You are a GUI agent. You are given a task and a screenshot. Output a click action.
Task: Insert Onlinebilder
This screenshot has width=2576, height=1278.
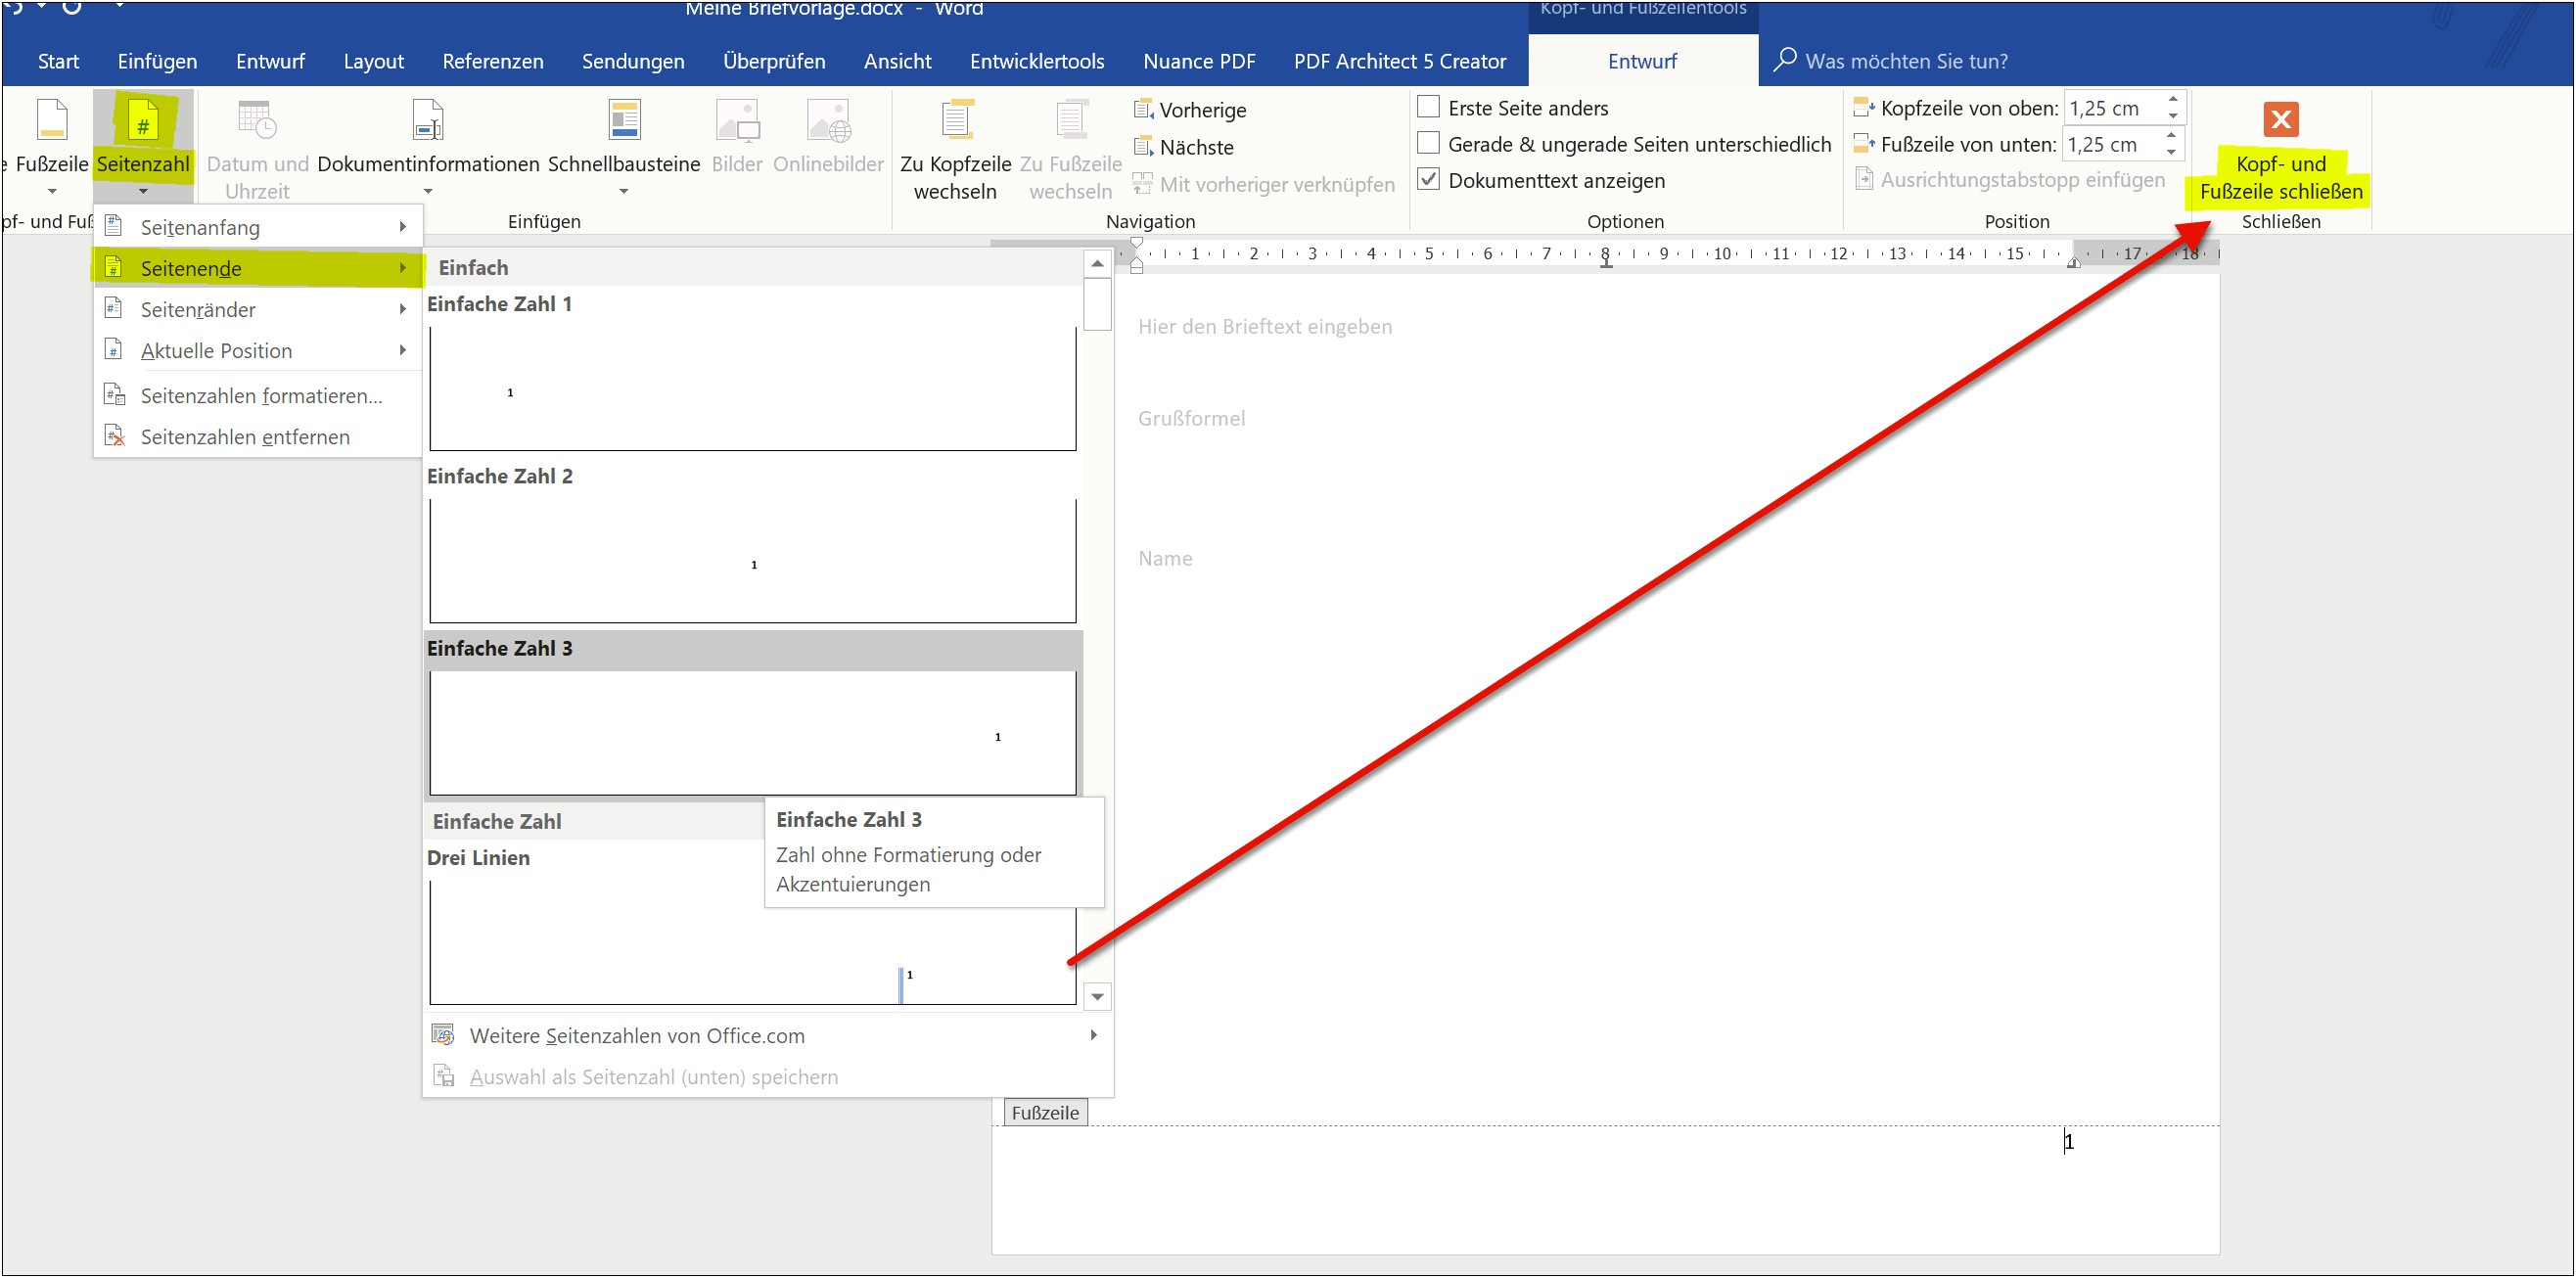click(828, 138)
